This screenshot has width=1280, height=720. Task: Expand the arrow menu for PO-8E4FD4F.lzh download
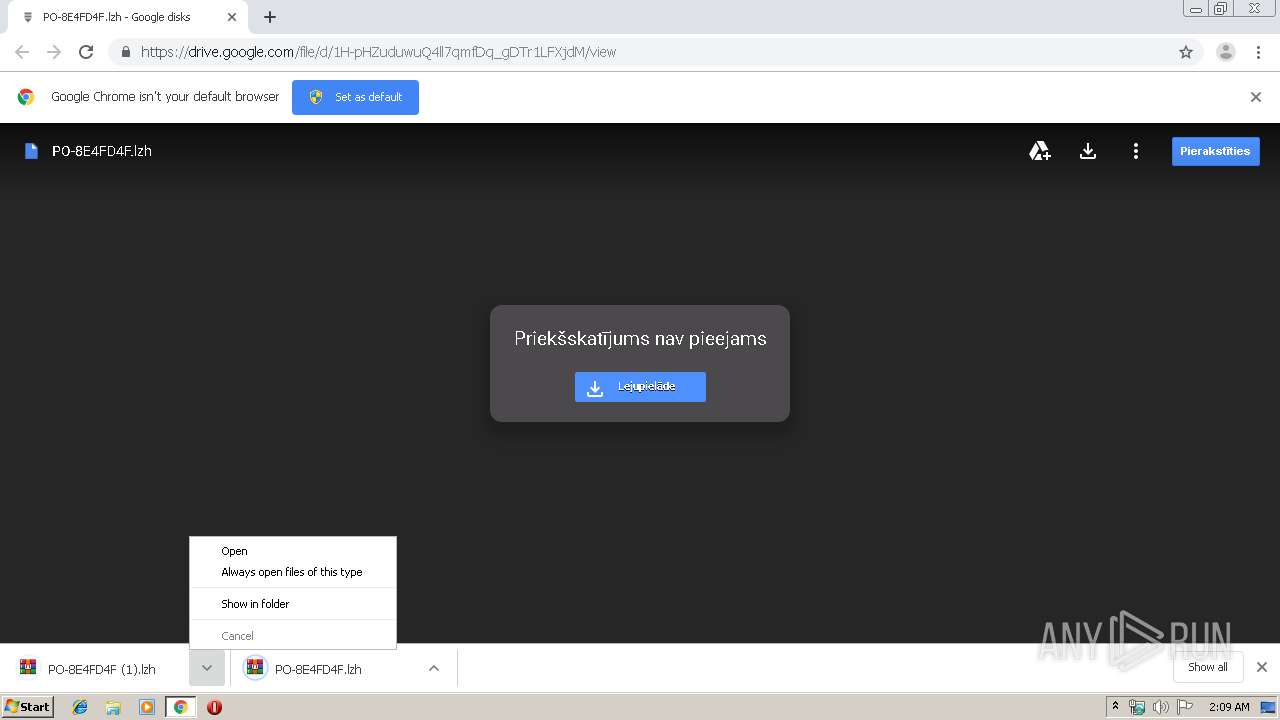click(x=434, y=669)
